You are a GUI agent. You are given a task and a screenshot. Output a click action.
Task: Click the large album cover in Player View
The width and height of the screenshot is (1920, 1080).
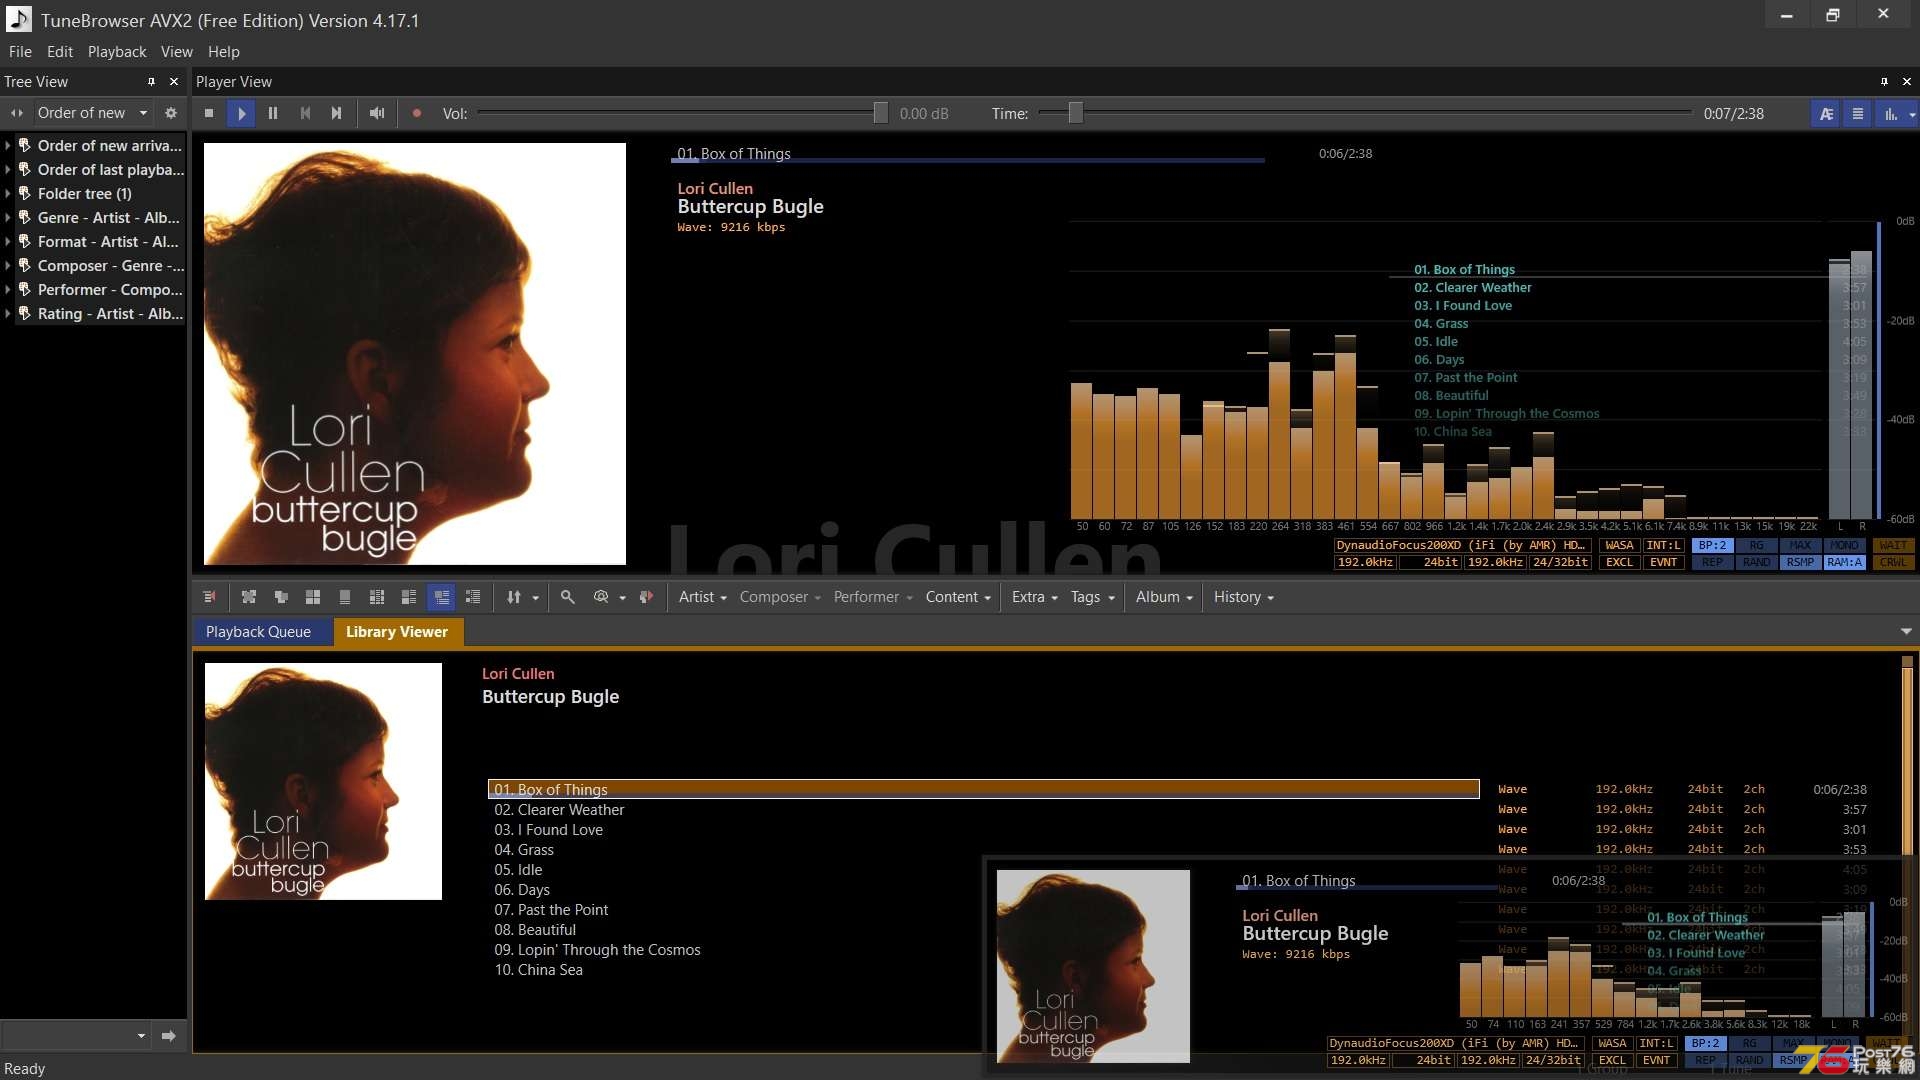415,354
